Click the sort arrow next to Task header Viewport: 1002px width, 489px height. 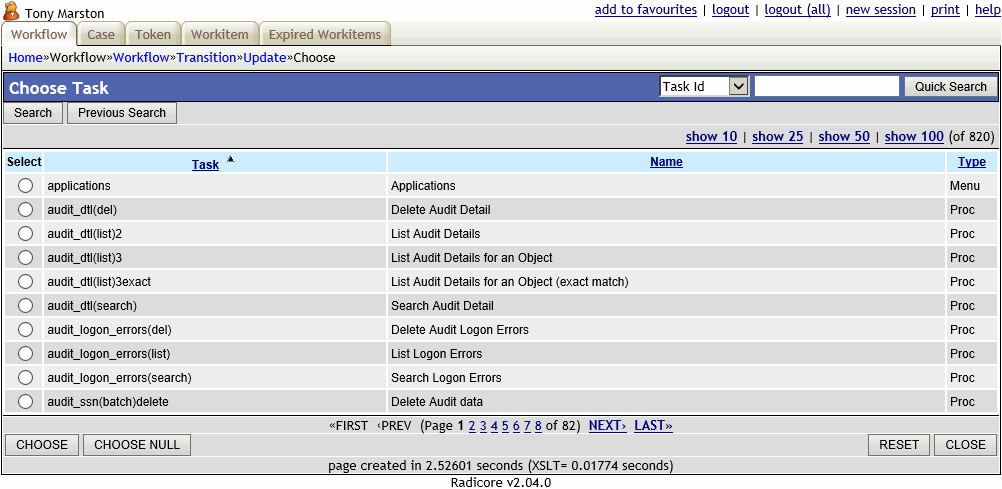point(230,159)
